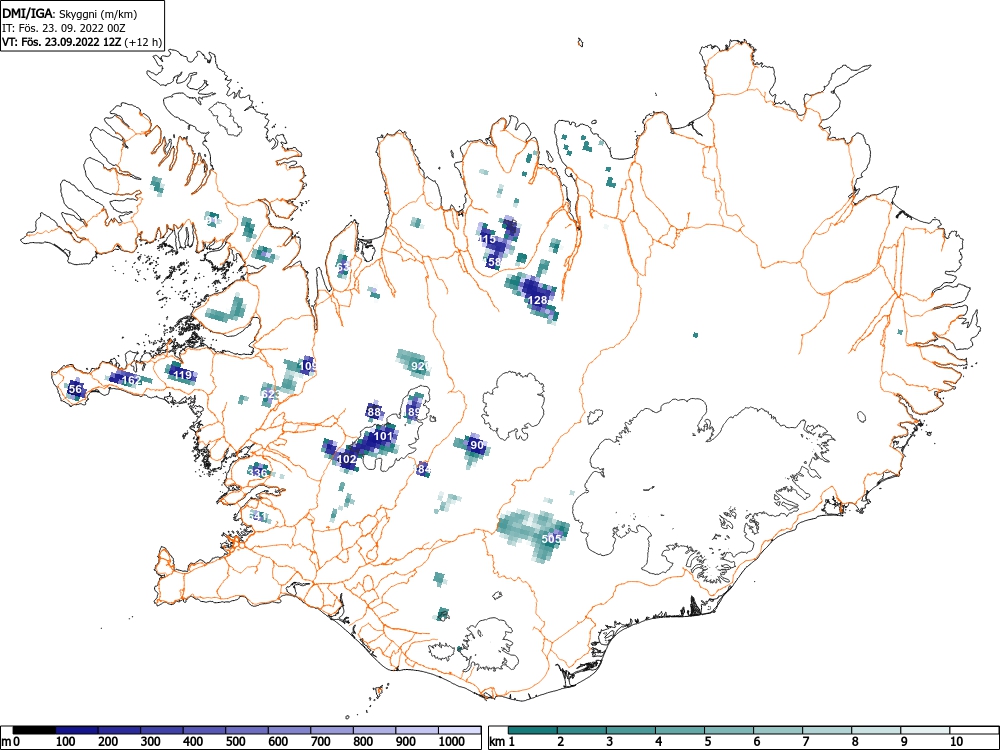Click the '102' visibility value on the map
Viewport: 1000px width, 750px height.
point(346,459)
